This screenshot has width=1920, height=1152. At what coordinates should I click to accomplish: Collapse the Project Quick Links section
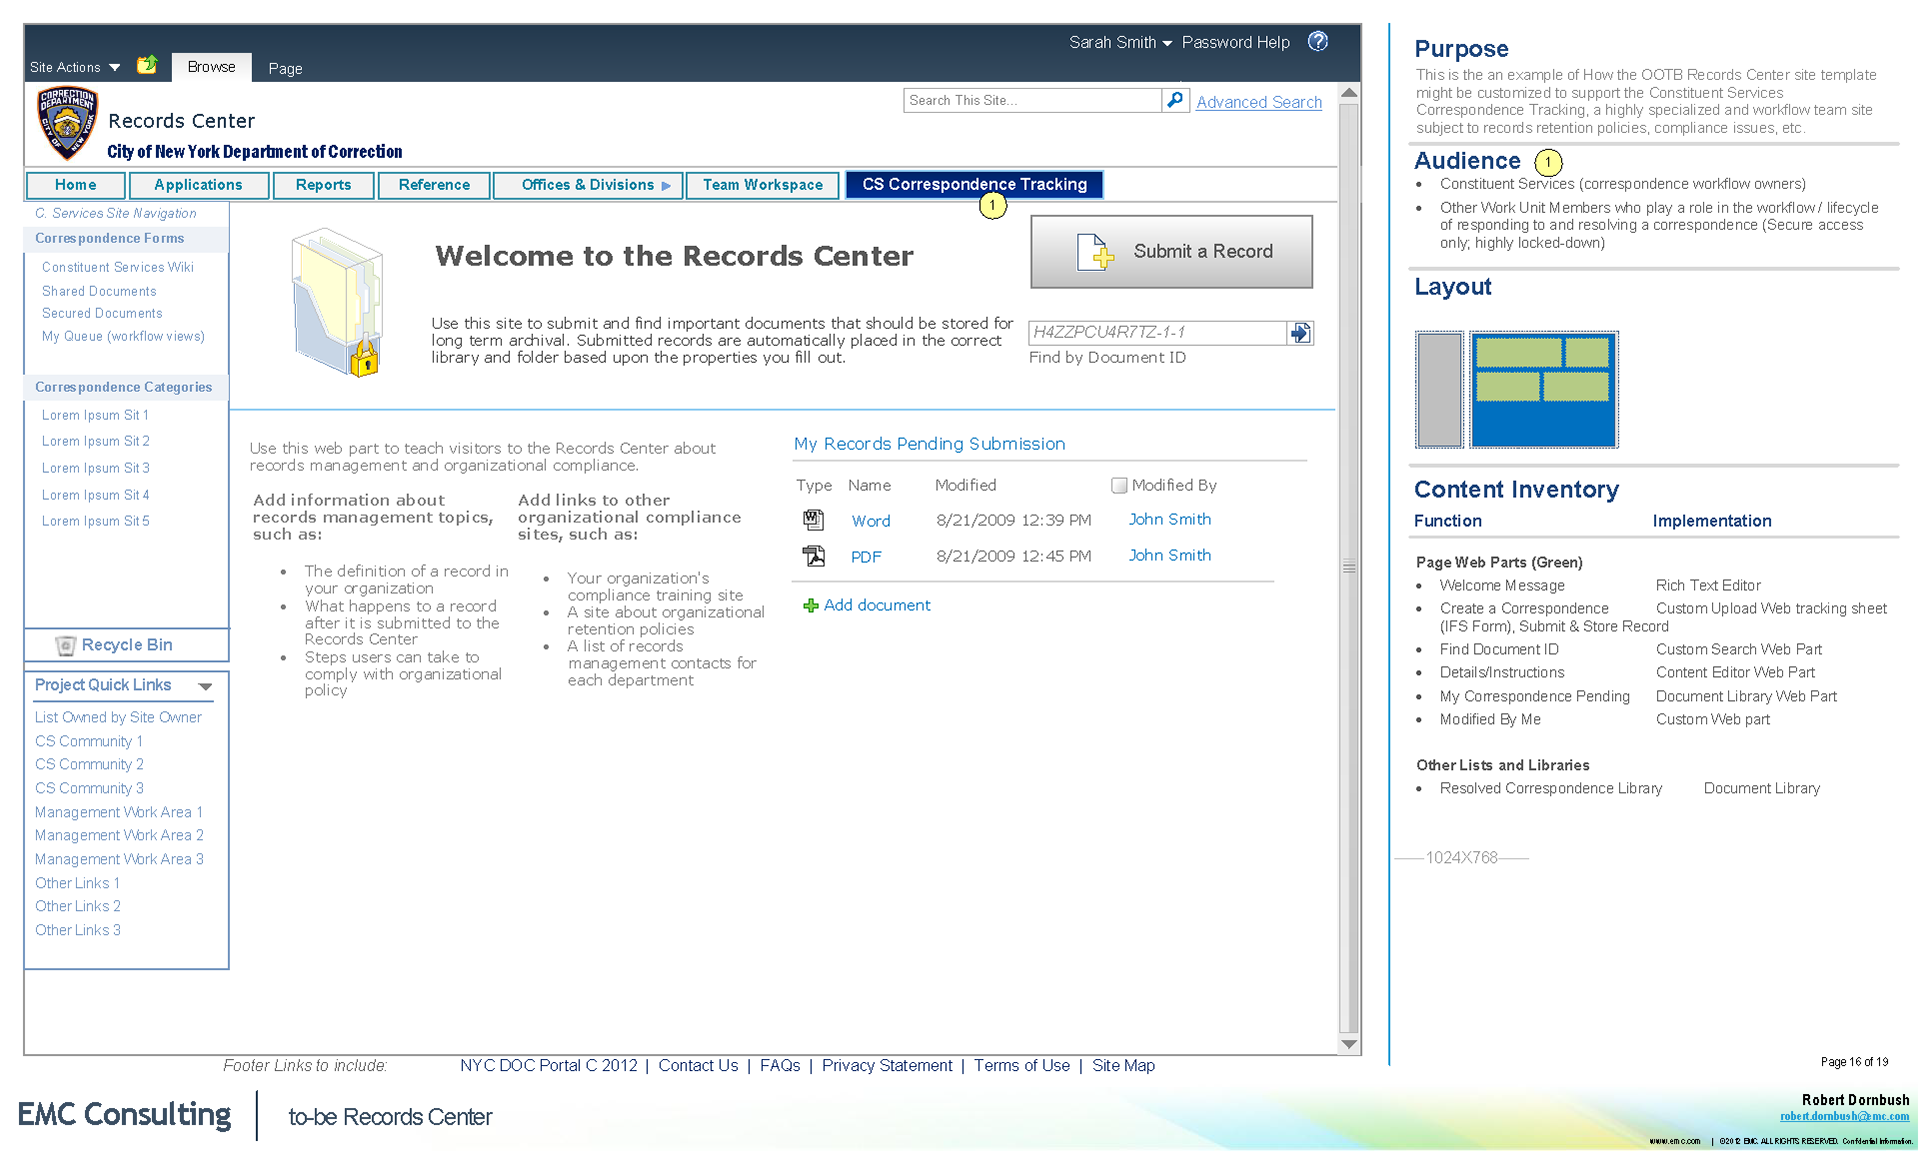tap(205, 686)
